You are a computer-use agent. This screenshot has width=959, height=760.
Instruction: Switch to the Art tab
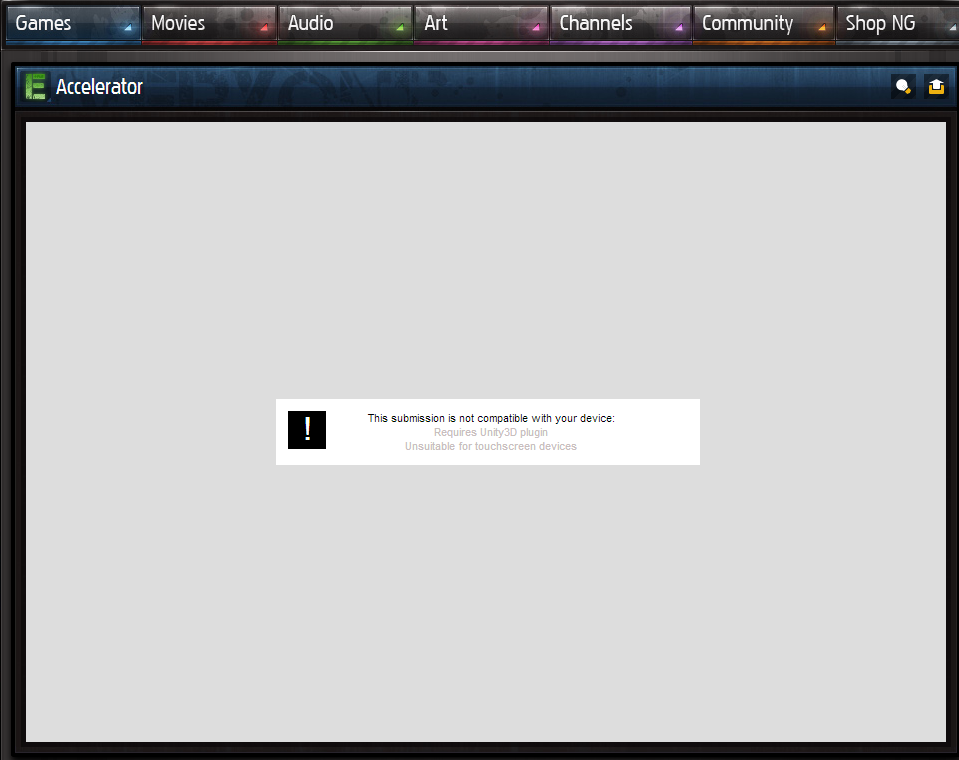coord(436,23)
